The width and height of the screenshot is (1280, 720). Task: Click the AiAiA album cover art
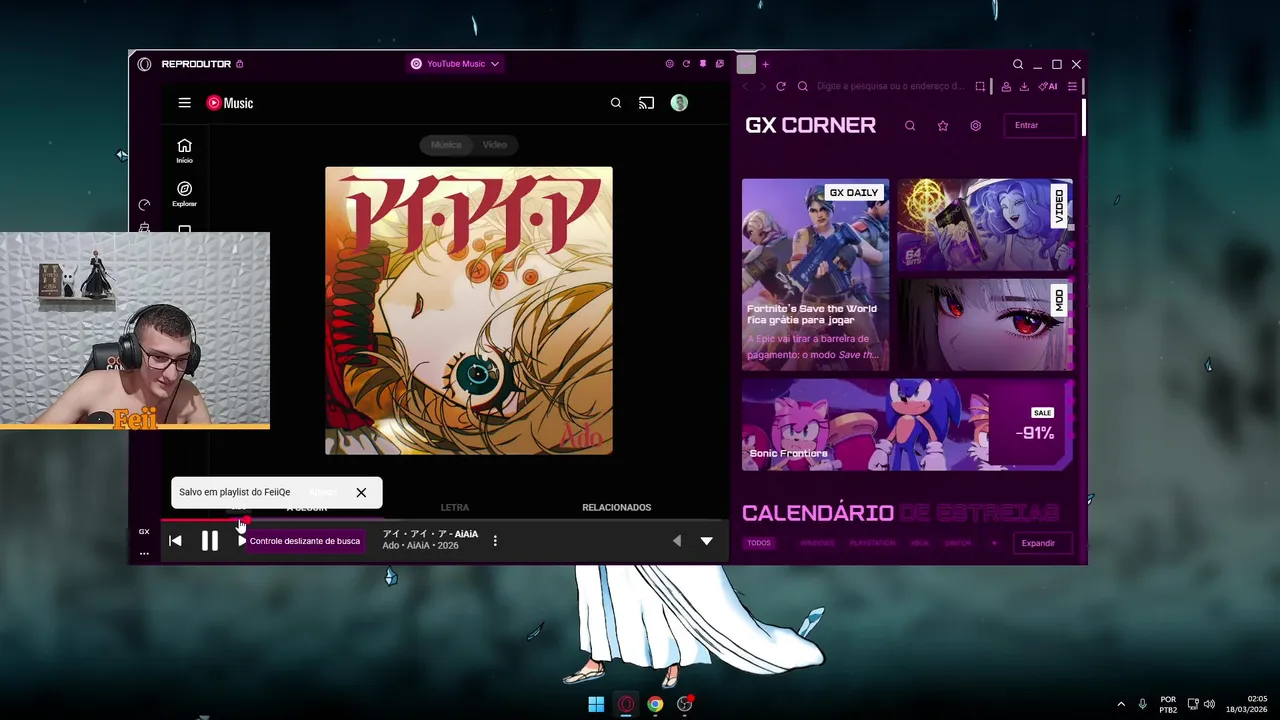[469, 311]
